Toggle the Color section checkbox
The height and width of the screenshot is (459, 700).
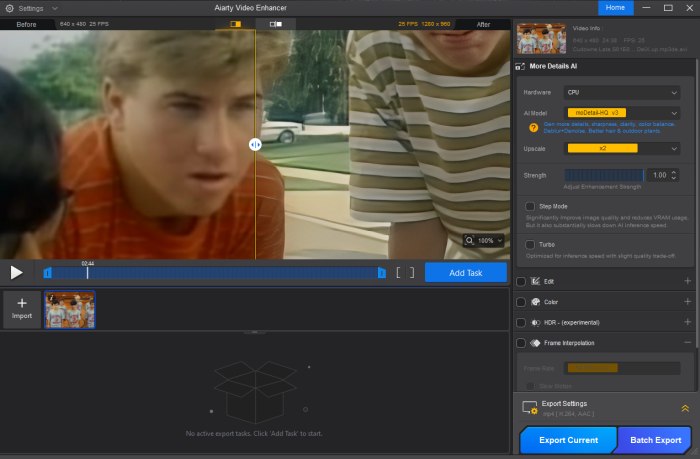click(x=521, y=302)
